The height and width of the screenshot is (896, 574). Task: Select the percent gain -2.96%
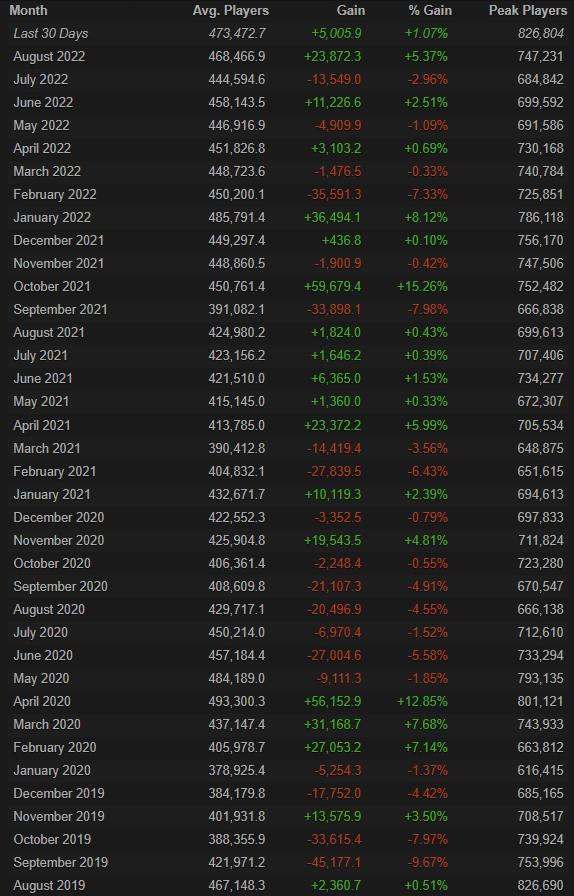click(x=428, y=79)
